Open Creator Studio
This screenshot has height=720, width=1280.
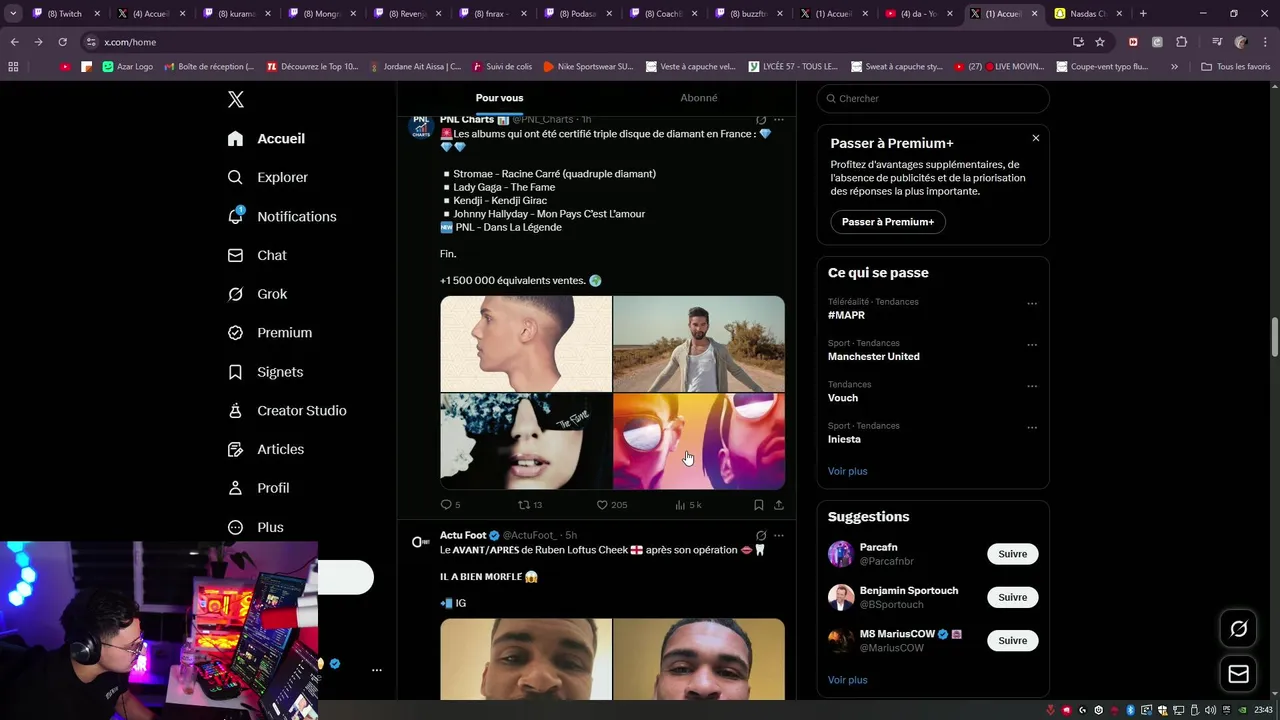(287, 411)
